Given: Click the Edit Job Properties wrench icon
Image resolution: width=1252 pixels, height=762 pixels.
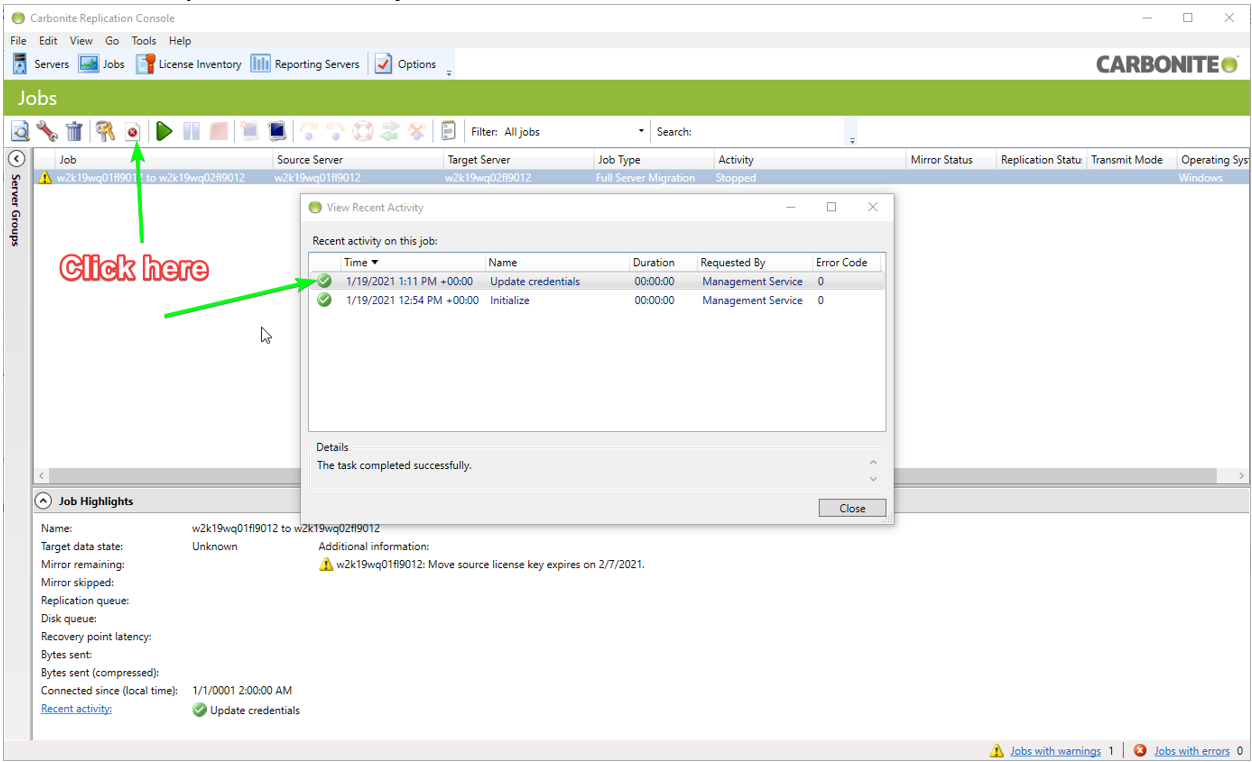Looking at the screenshot, I should [47, 131].
